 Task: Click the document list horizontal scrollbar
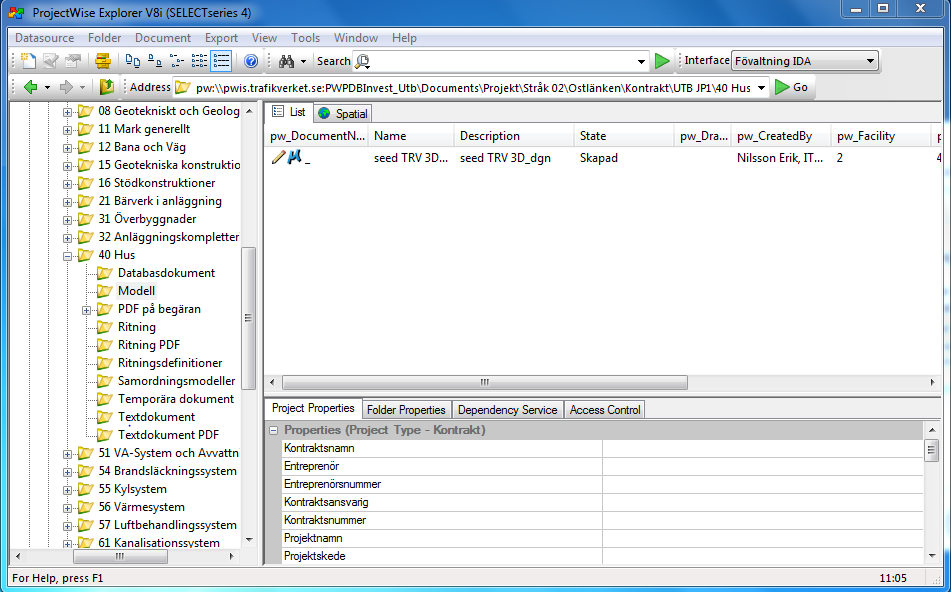click(485, 382)
